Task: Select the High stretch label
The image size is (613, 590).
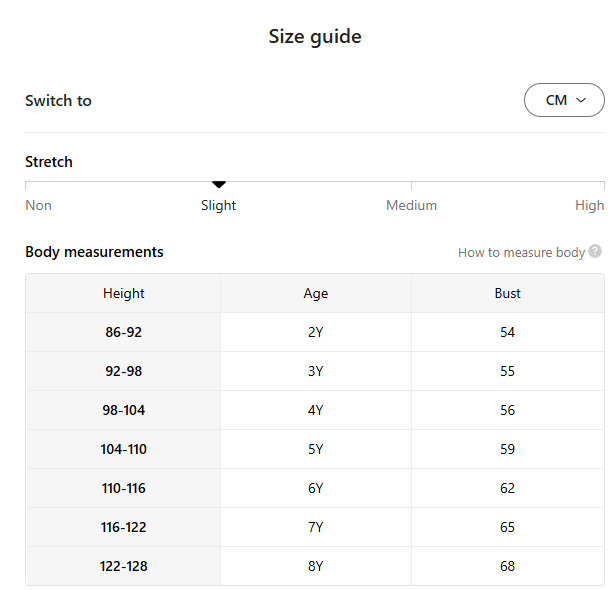Action: pyautogui.click(x=589, y=205)
